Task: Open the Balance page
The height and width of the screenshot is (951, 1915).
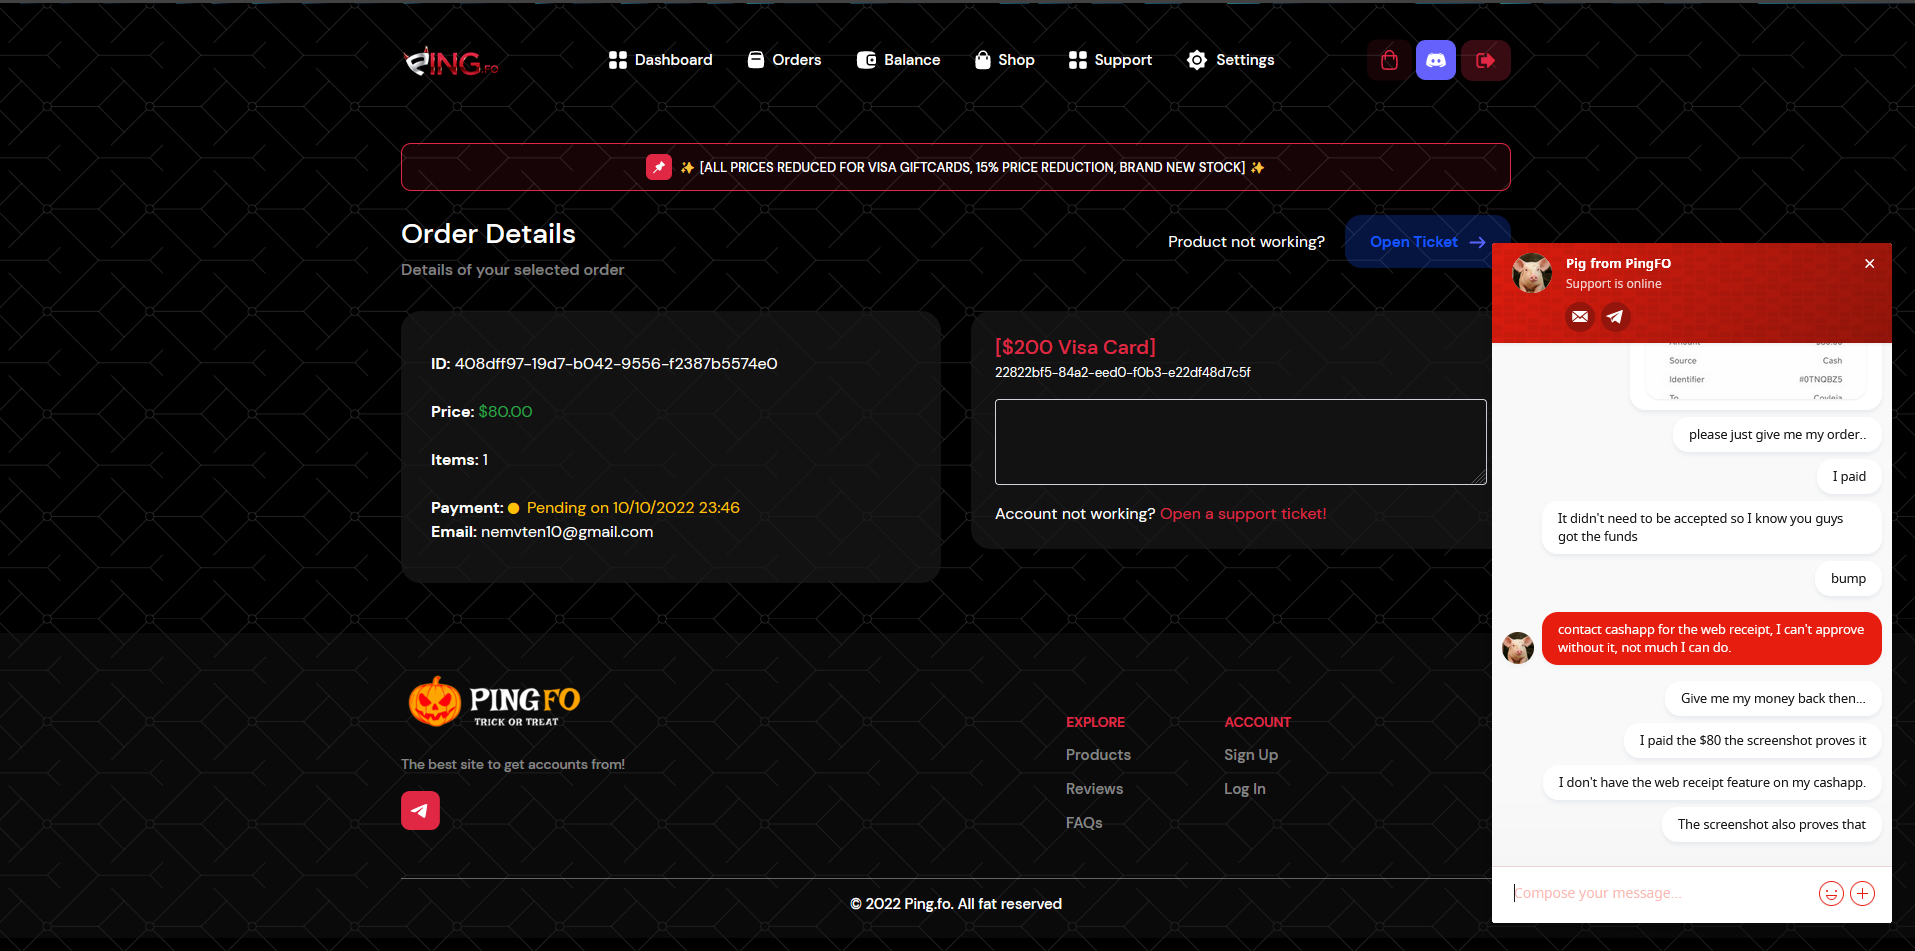Action: [898, 60]
